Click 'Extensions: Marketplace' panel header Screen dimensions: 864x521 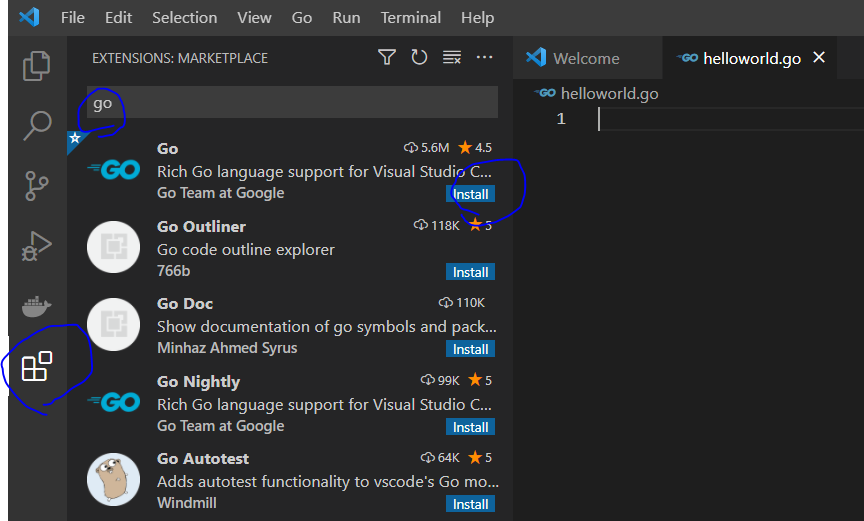[x=180, y=58]
